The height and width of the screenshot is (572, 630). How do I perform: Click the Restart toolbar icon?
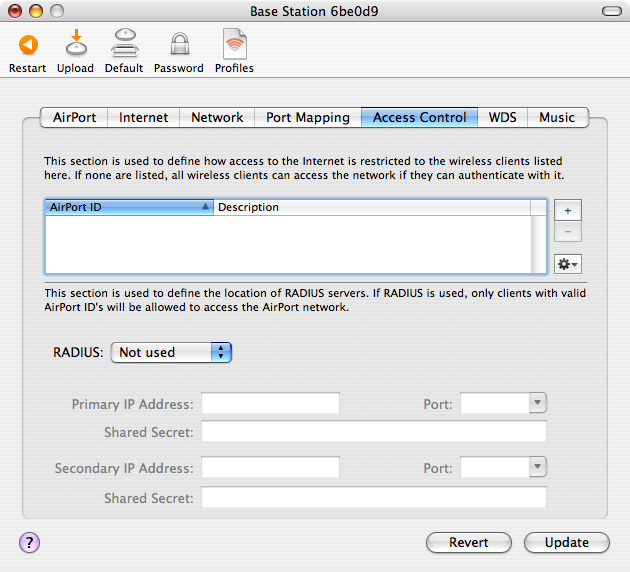point(28,44)
